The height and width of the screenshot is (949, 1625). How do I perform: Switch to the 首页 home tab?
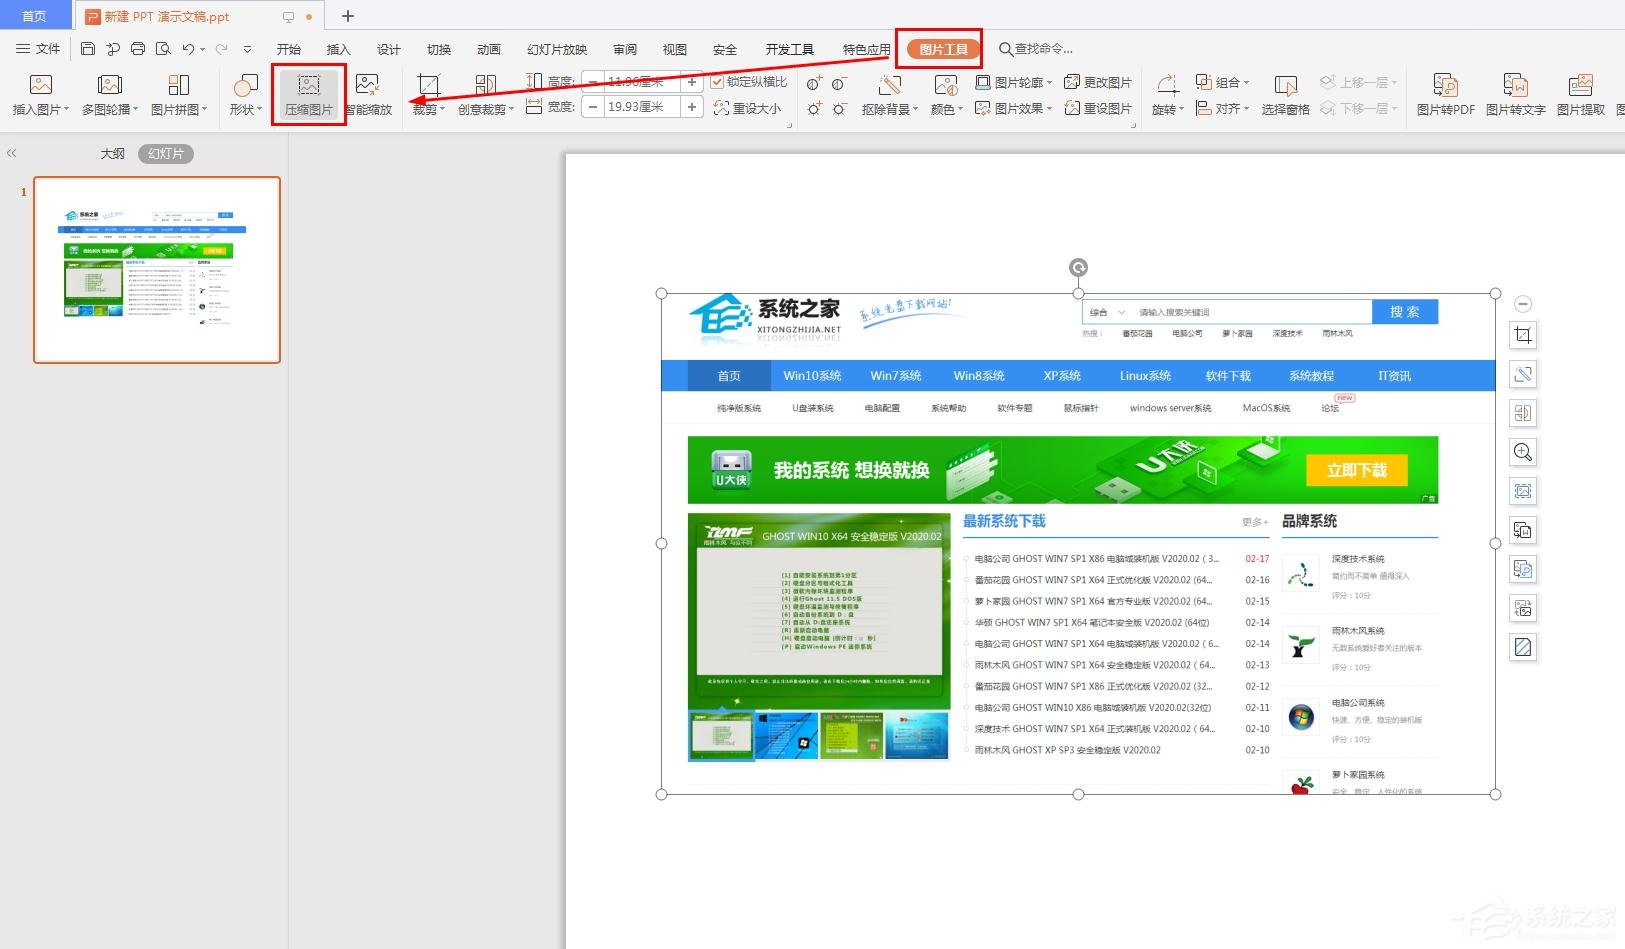(x=35, y=16)
